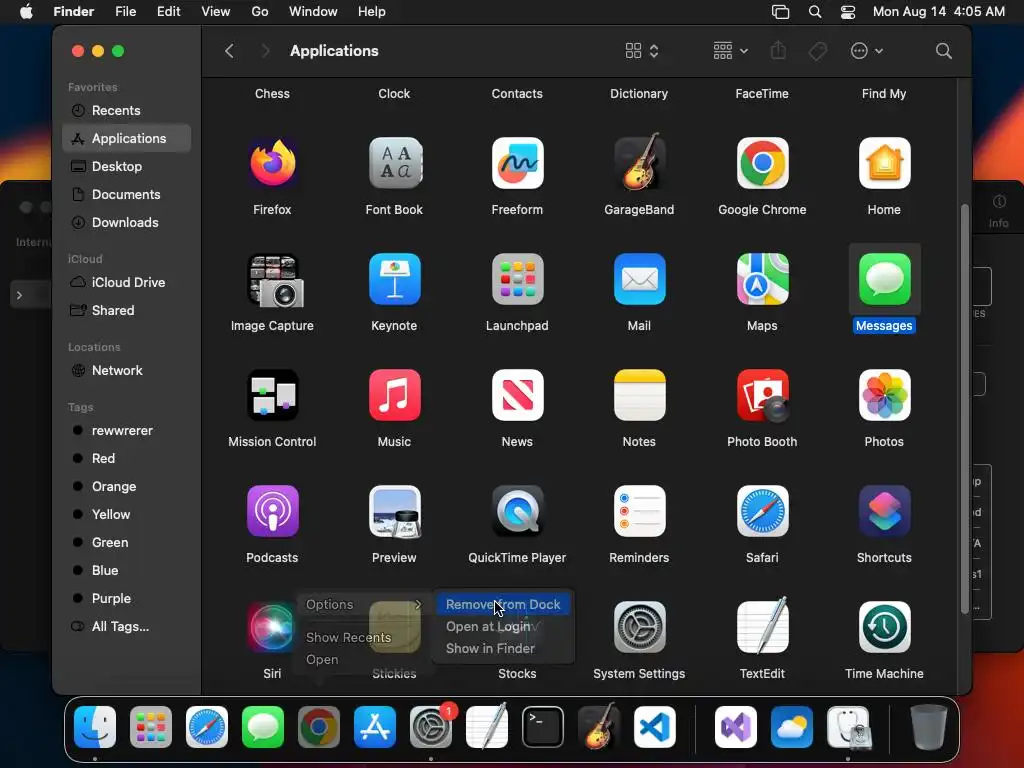This screenshot has width=1024, height=768.
Task: Click the Finder window vertical scrollbar
Action: pos(964,409)
